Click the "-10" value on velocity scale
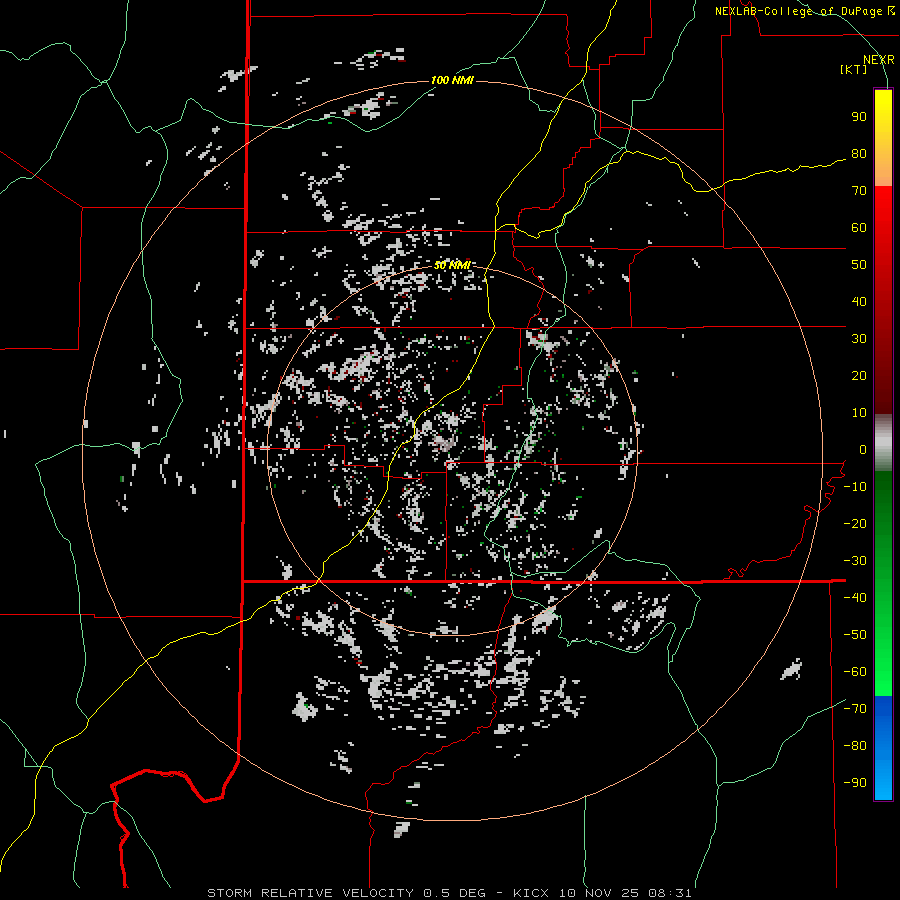 click(x=855, y=487)
